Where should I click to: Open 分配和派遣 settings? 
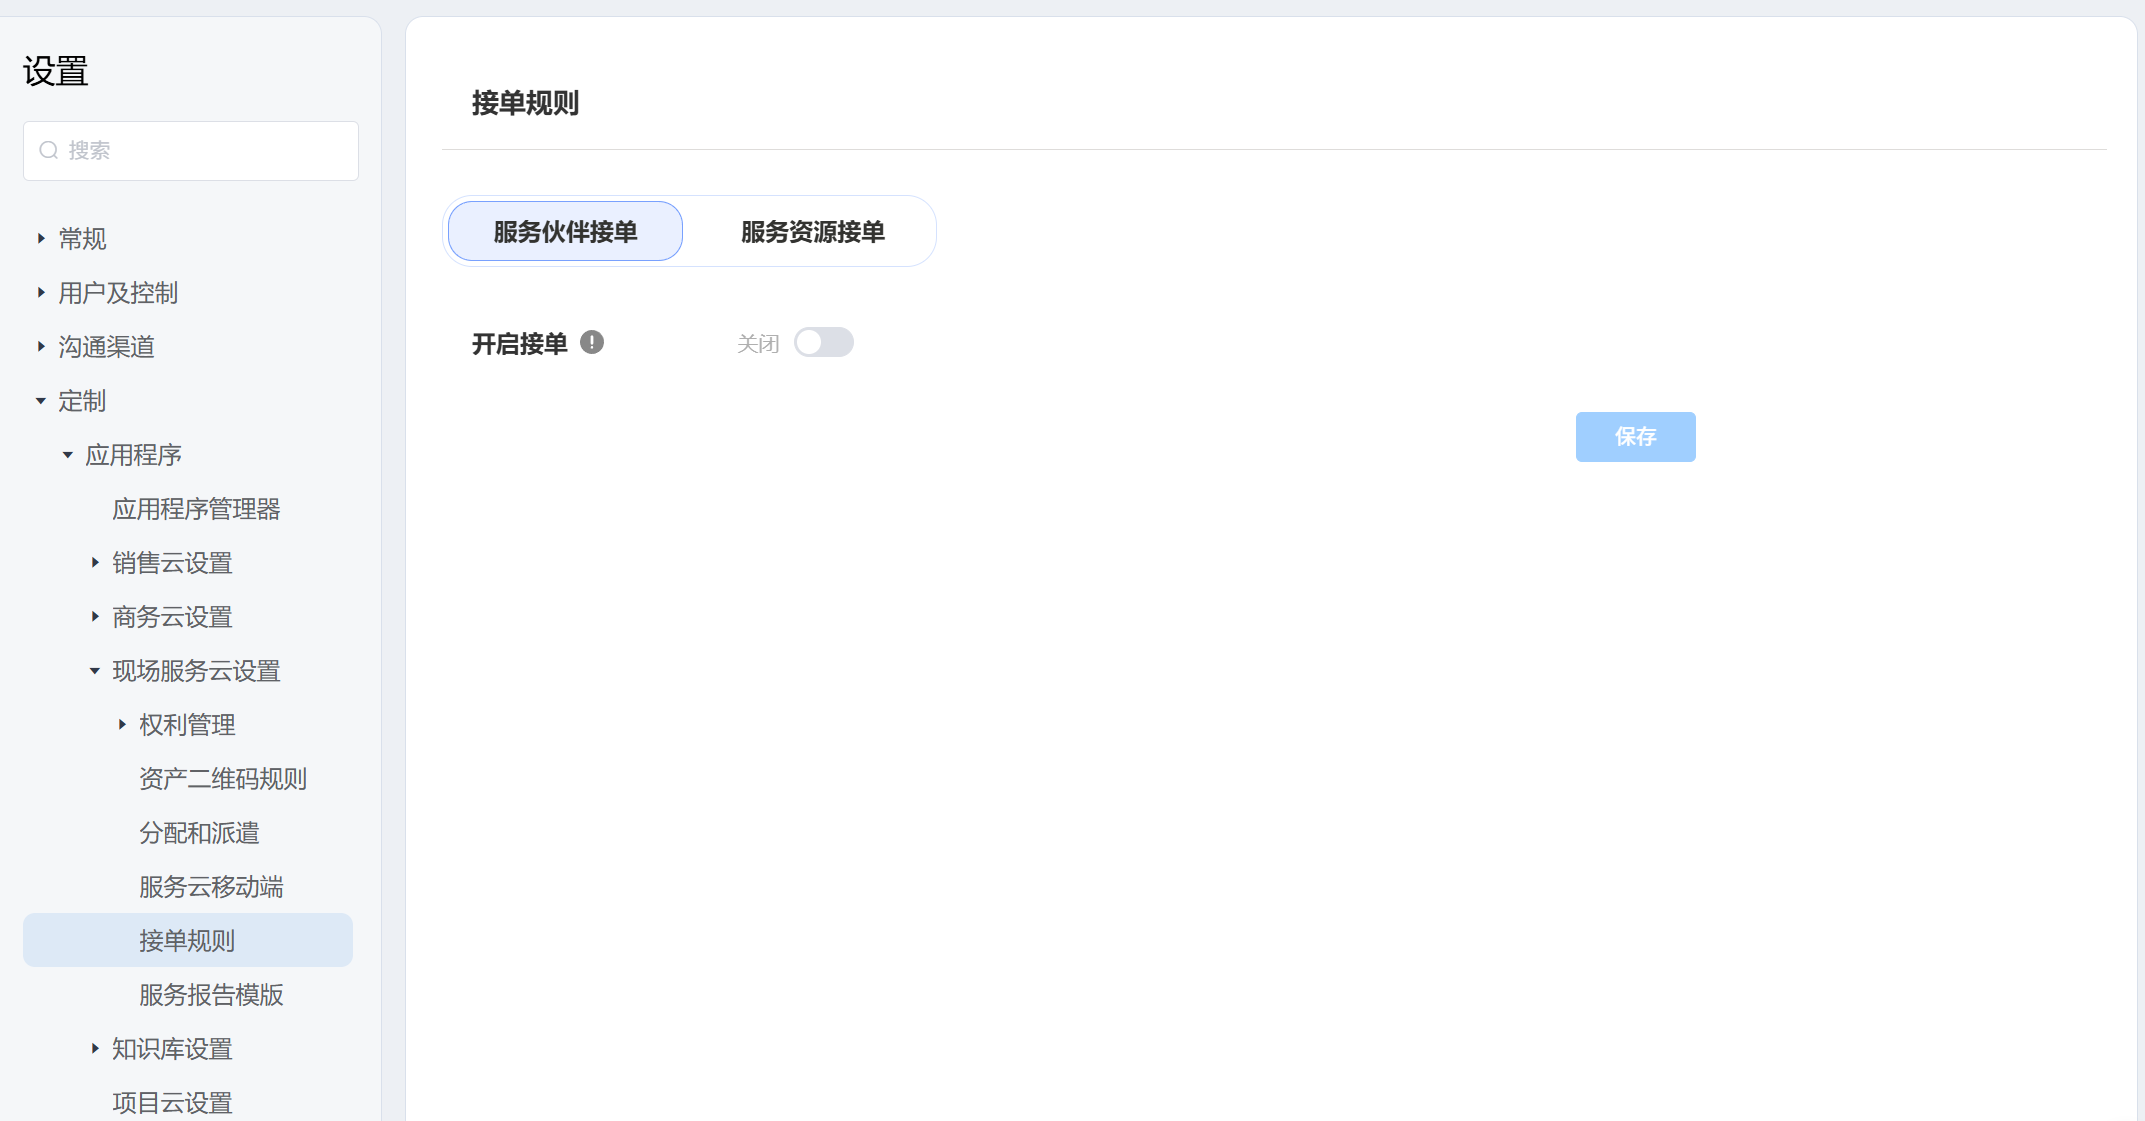coord(199,833)
